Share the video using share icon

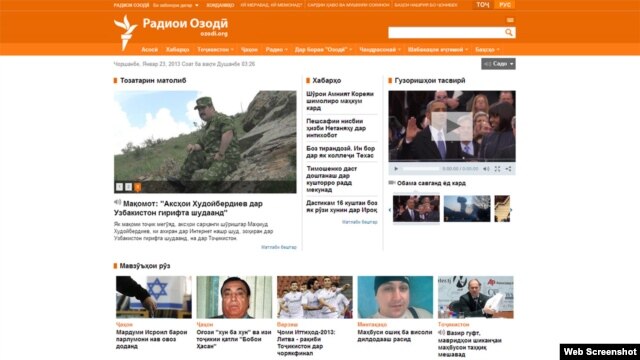pyautogui.click(x=508, y=169)
